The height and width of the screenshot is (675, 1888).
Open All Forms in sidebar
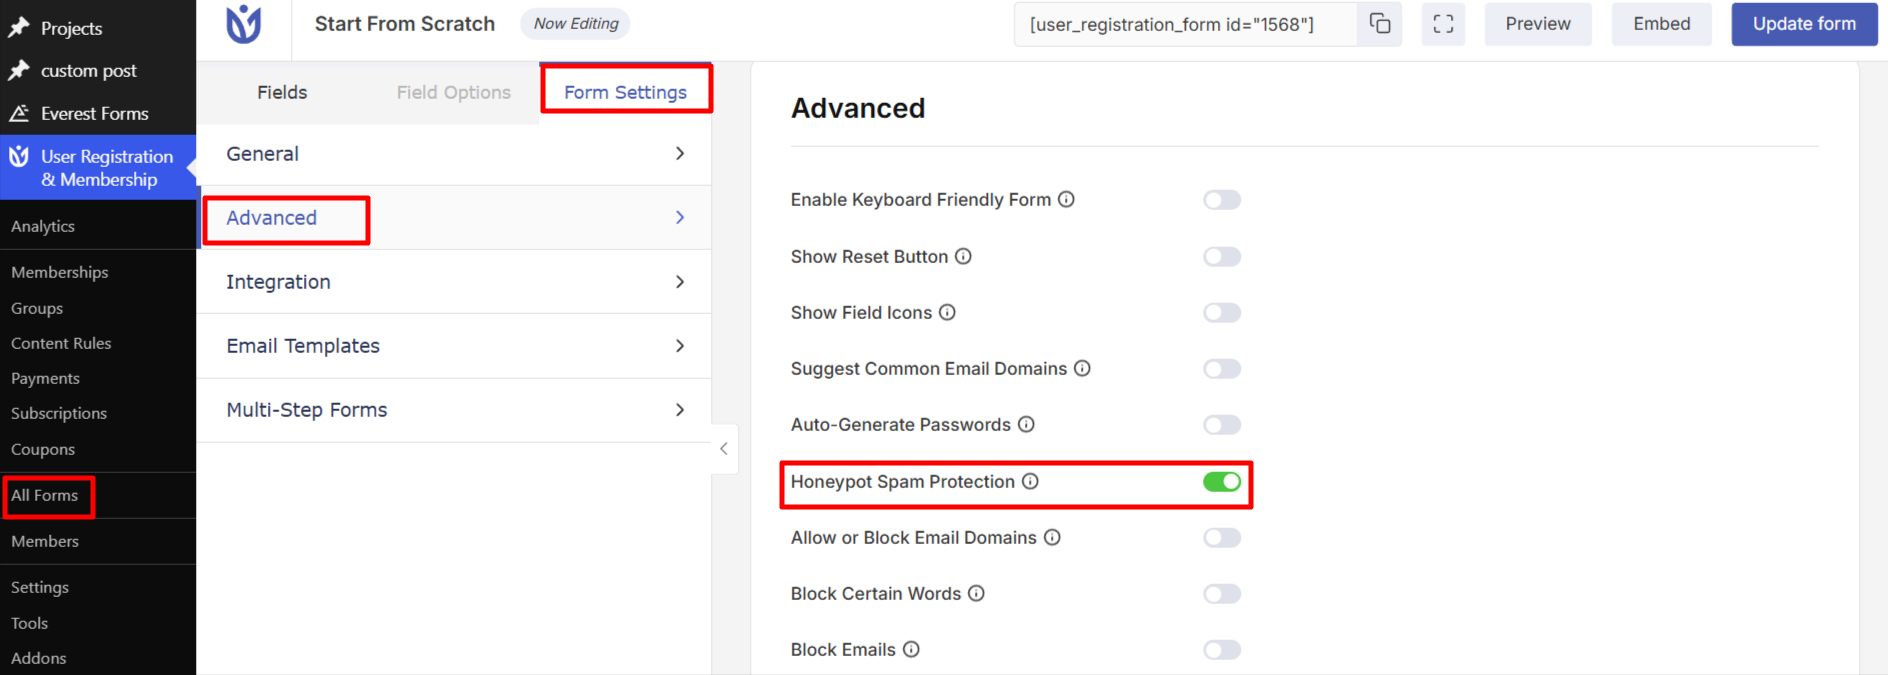[x=44, y=495]
